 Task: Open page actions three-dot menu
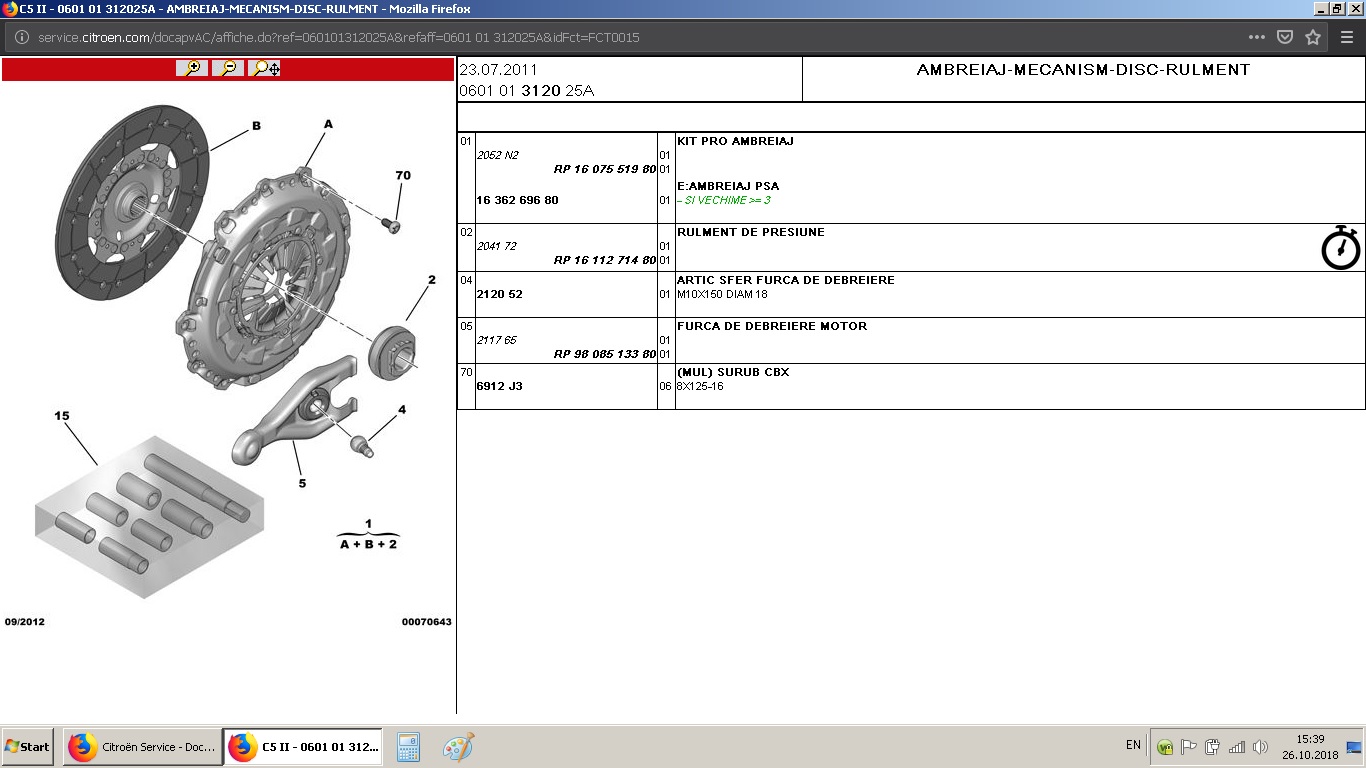1257,37
